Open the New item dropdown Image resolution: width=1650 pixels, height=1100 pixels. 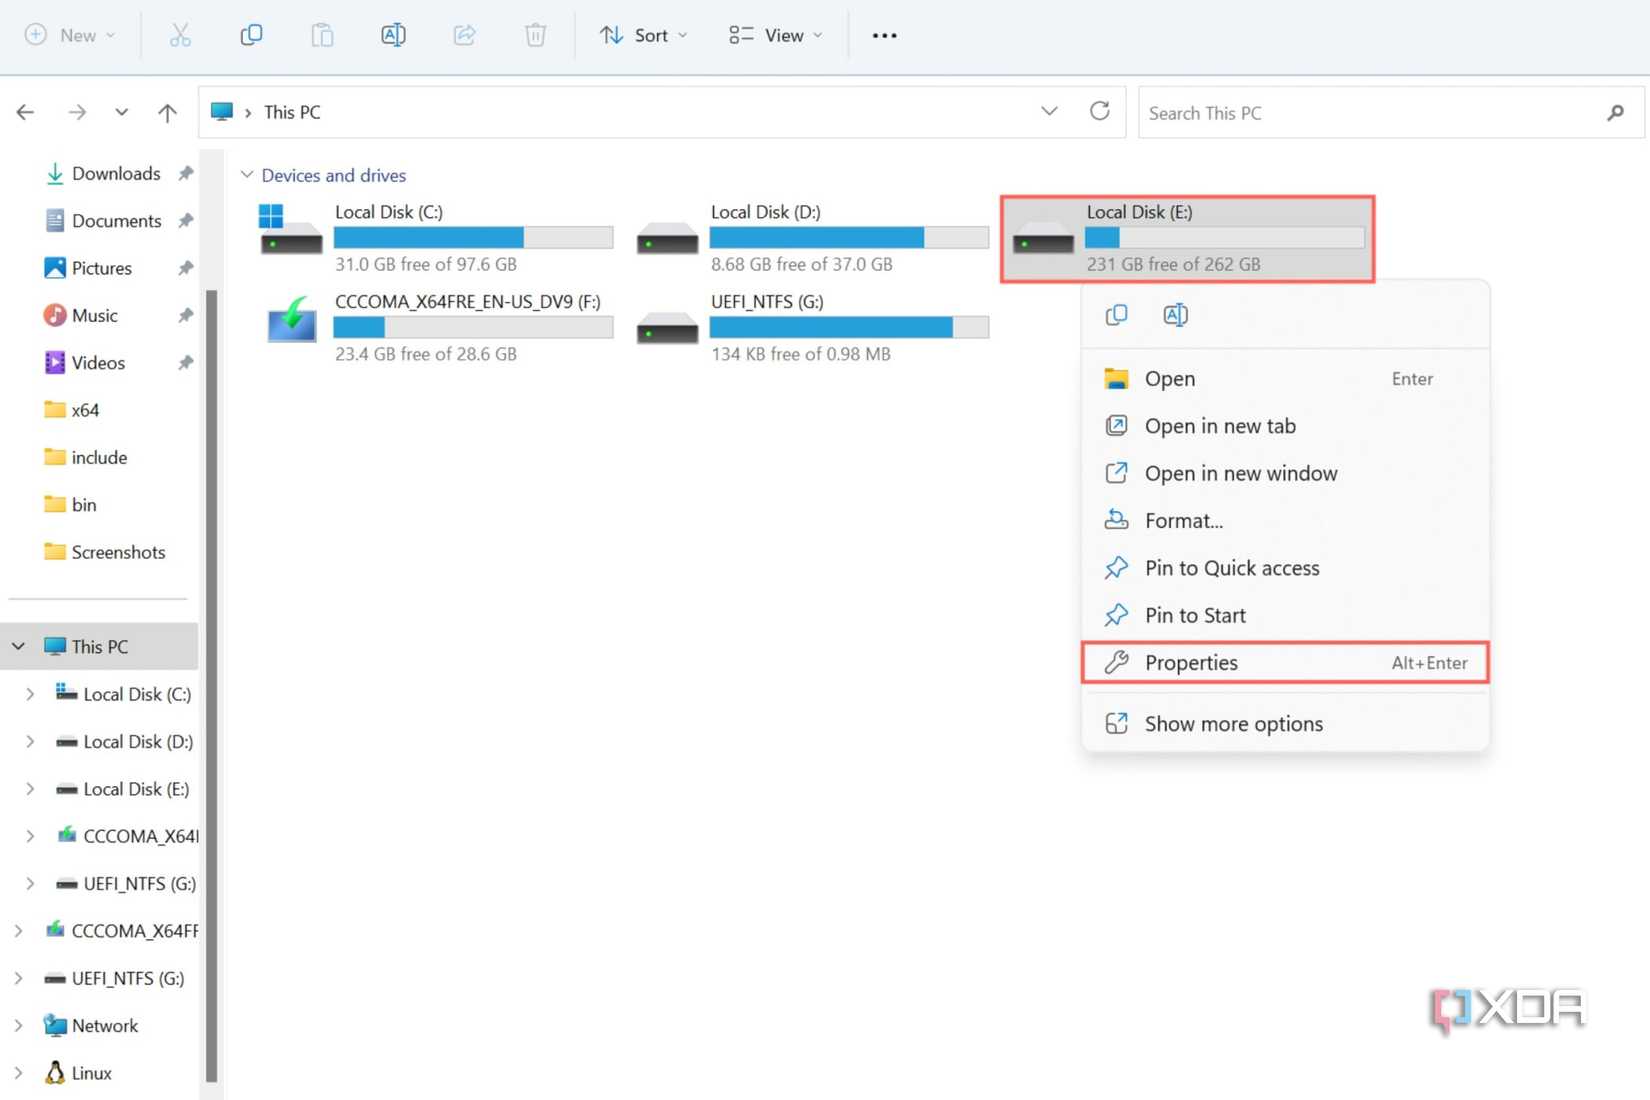(70, 35)
